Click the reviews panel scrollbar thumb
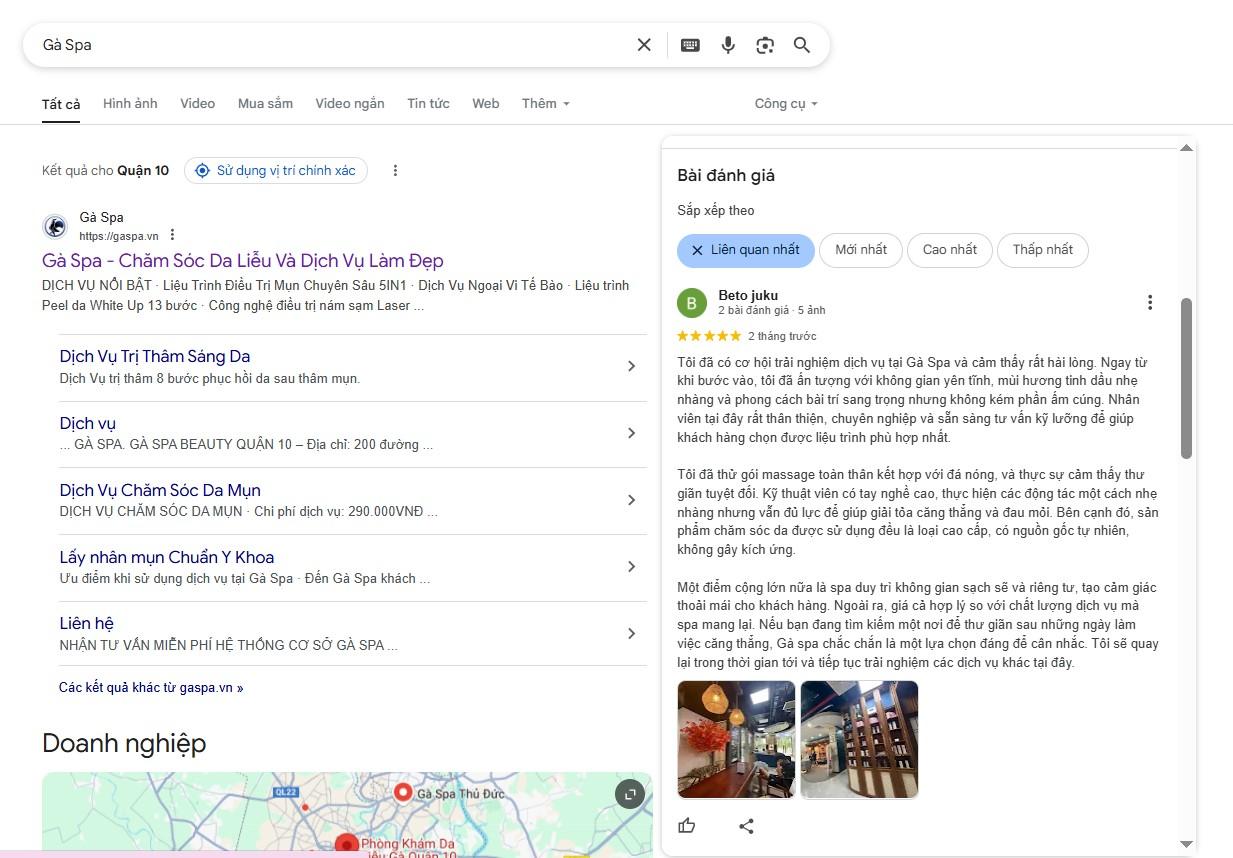This screenshot has width=1233, height=858. click(1187, 378)
